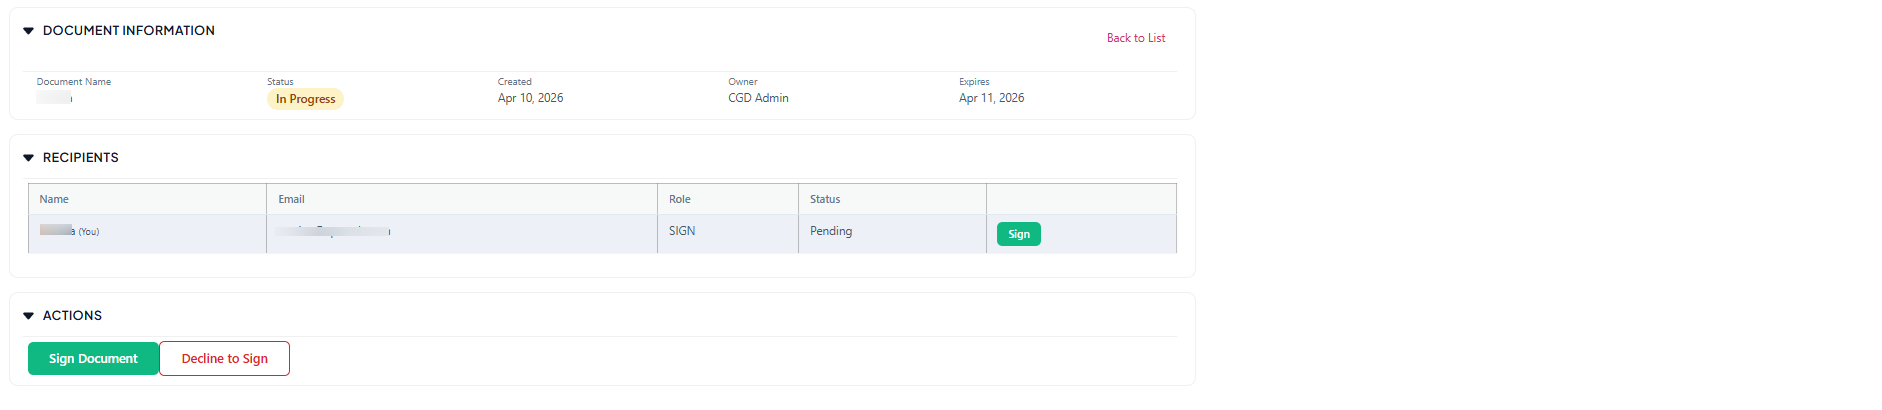This screenshot has width=1882, height=410.
Task: Click the owner CGD Admin
Action: pyautogui.click(x=758, y=98)
